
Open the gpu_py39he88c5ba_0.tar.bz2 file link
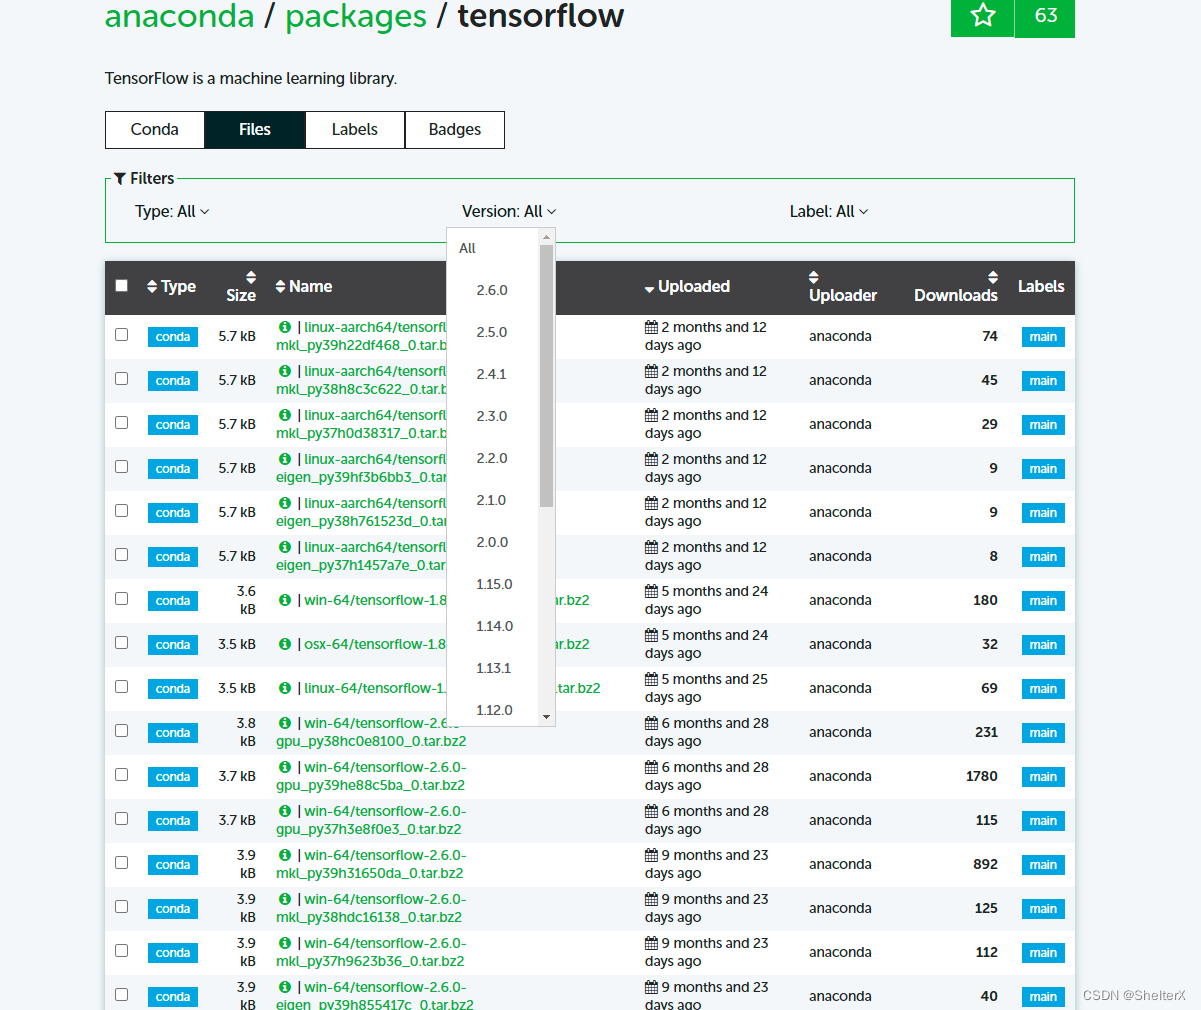click(x=371, y=776)
